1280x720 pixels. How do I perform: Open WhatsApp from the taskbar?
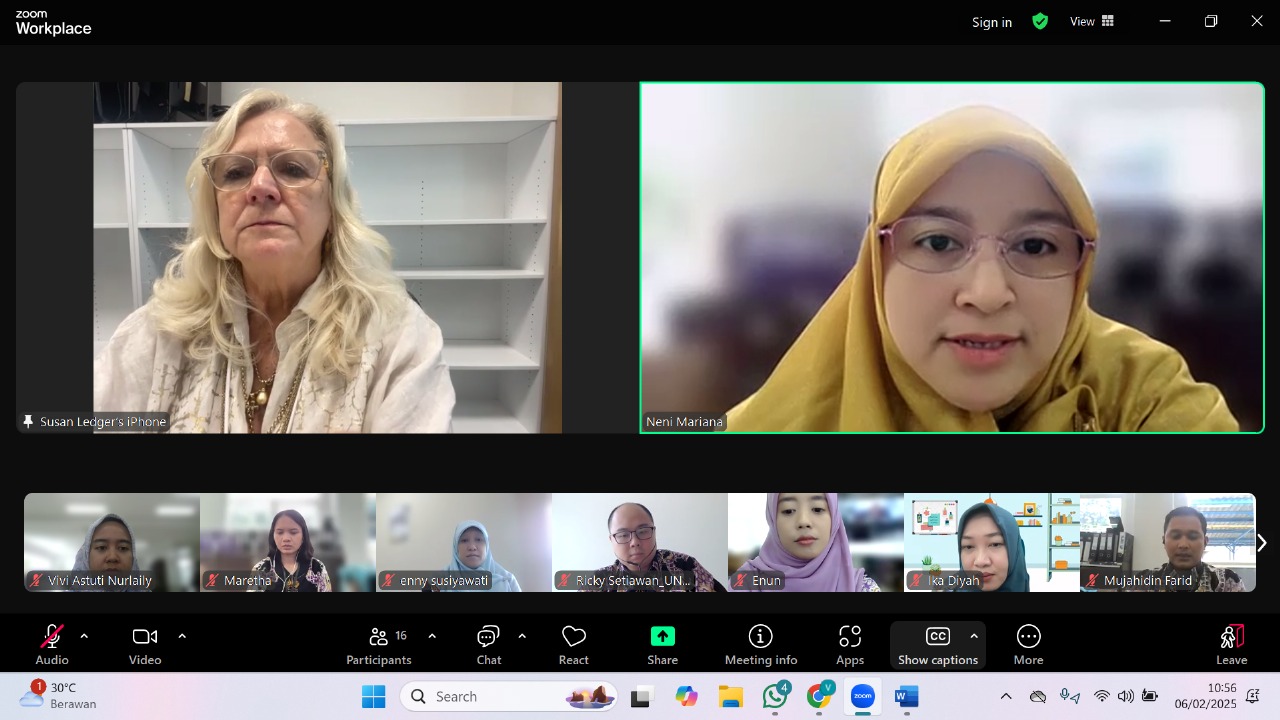(x=775, y=696)
